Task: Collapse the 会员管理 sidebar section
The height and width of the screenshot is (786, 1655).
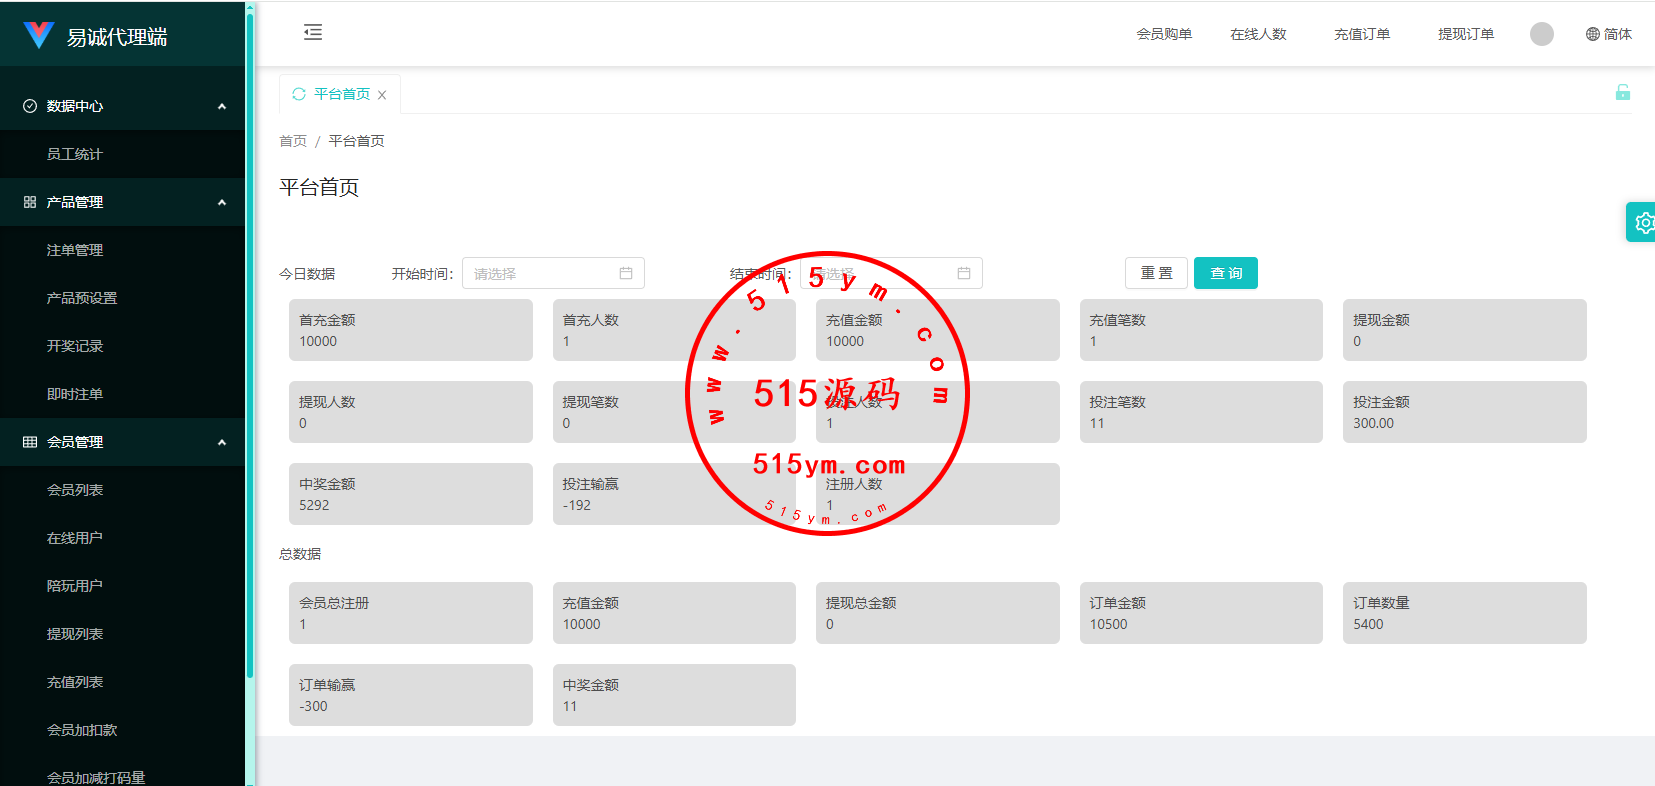Action: [x=221, y=442]
